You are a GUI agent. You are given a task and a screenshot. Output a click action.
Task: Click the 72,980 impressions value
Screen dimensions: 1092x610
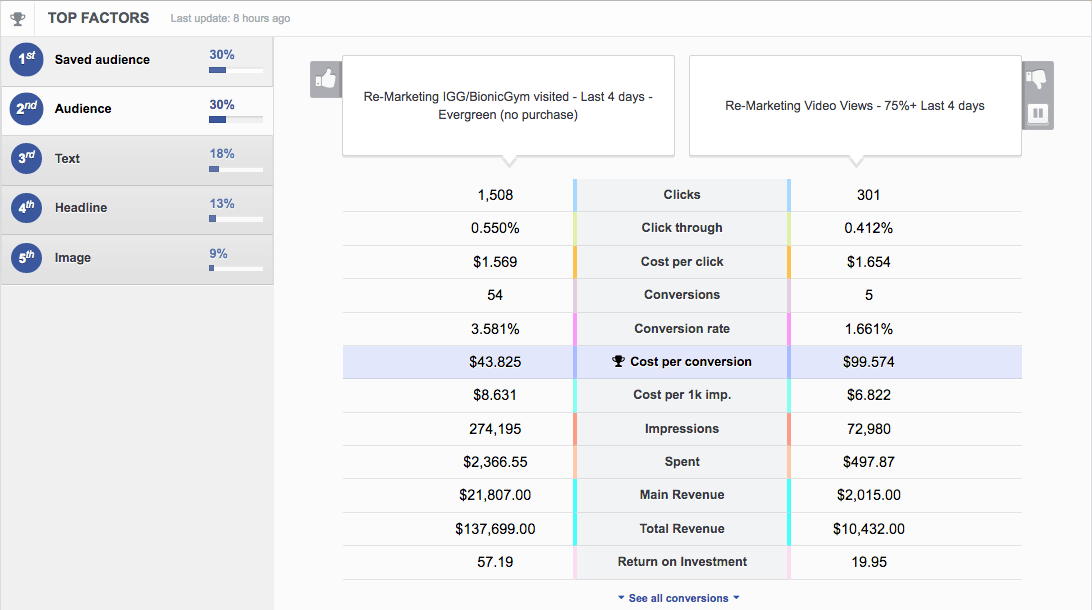tap(868, 429)
